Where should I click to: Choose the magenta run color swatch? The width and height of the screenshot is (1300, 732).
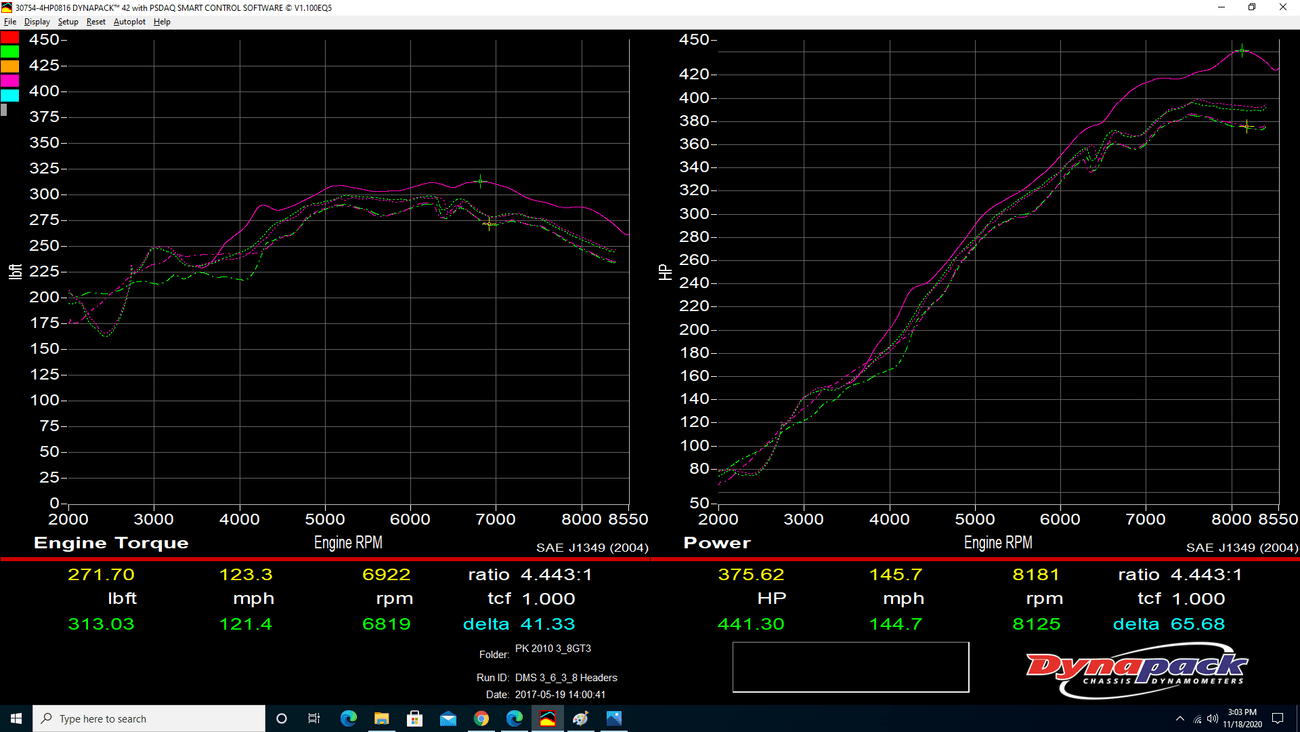pyautogui.click(x=9, y=81)
